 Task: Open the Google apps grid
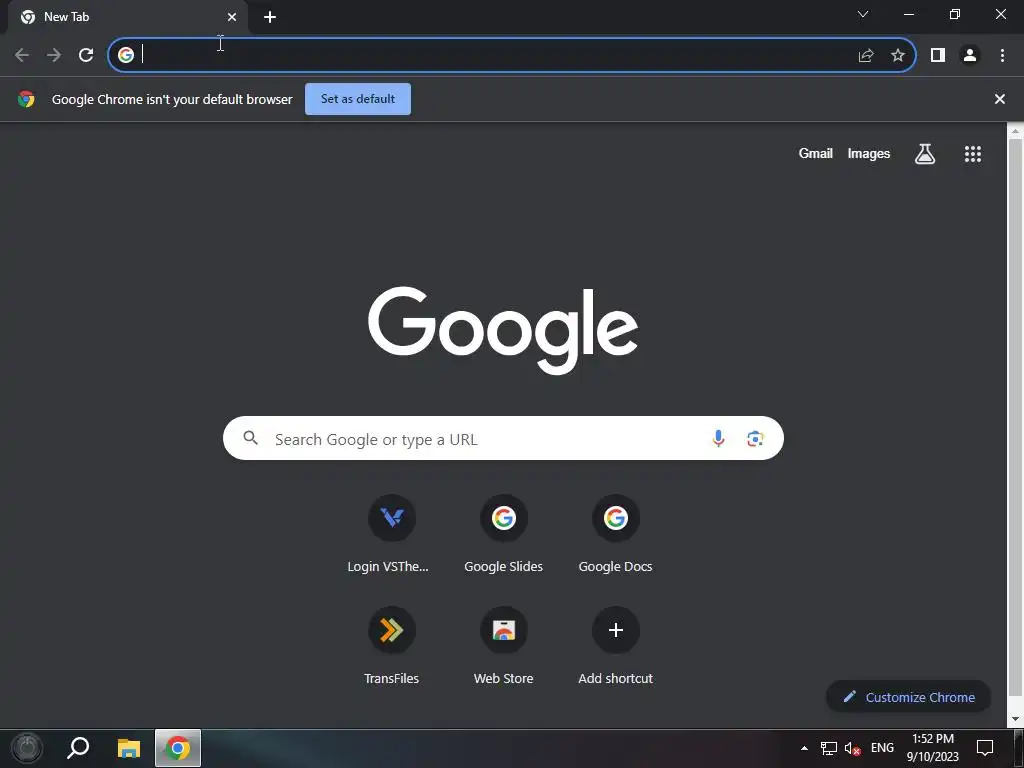pos(972,153)
